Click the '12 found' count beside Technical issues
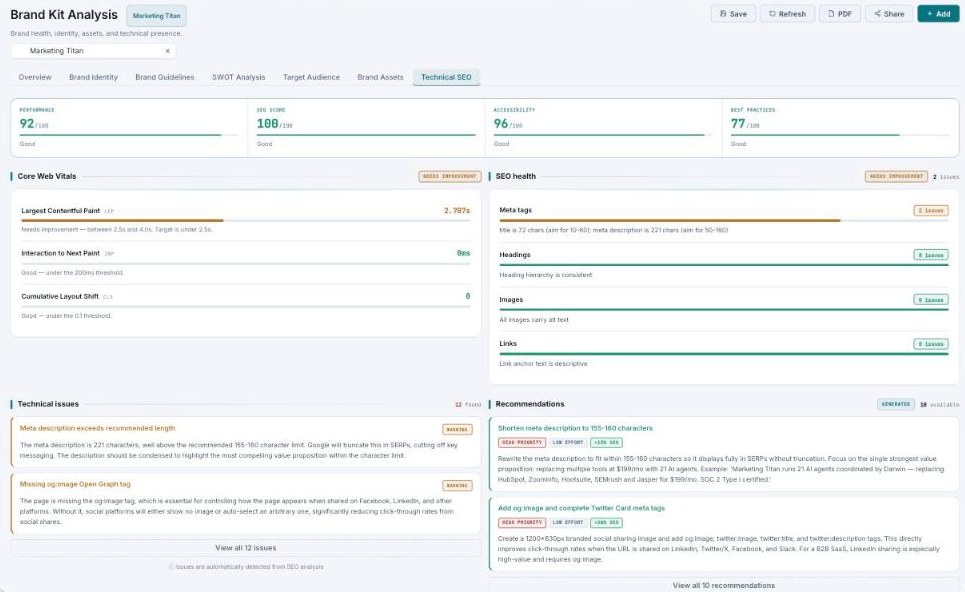This screenshot has width=965, height=592. click(468, 405)
